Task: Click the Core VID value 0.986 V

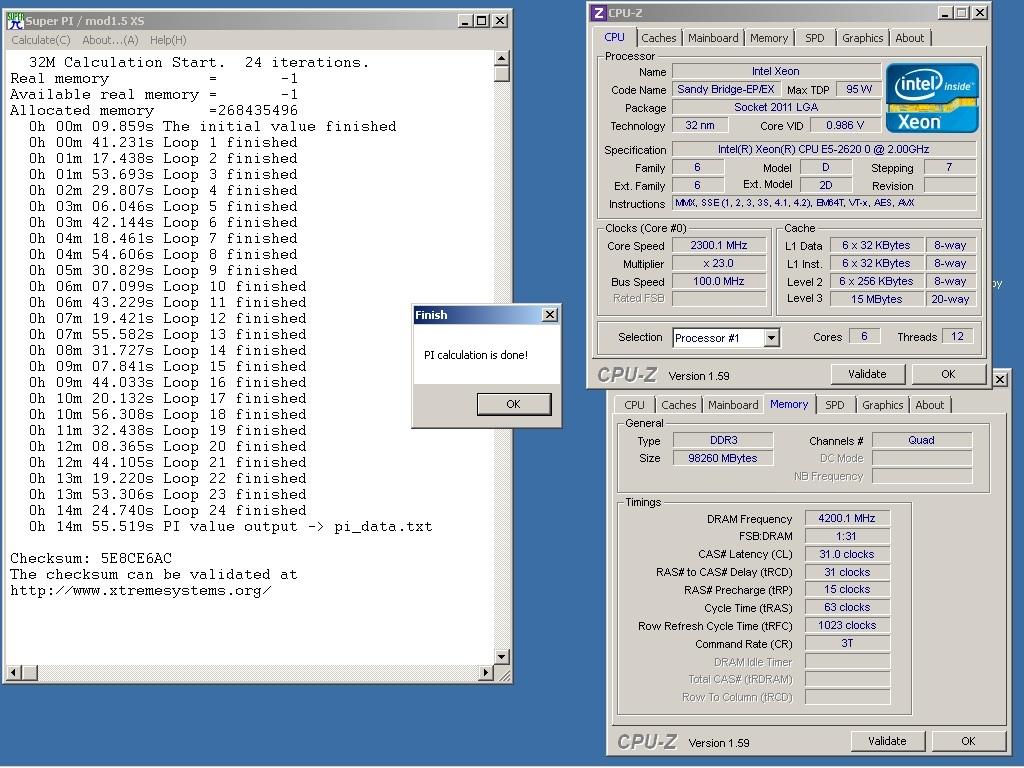Action: [845, 125]
